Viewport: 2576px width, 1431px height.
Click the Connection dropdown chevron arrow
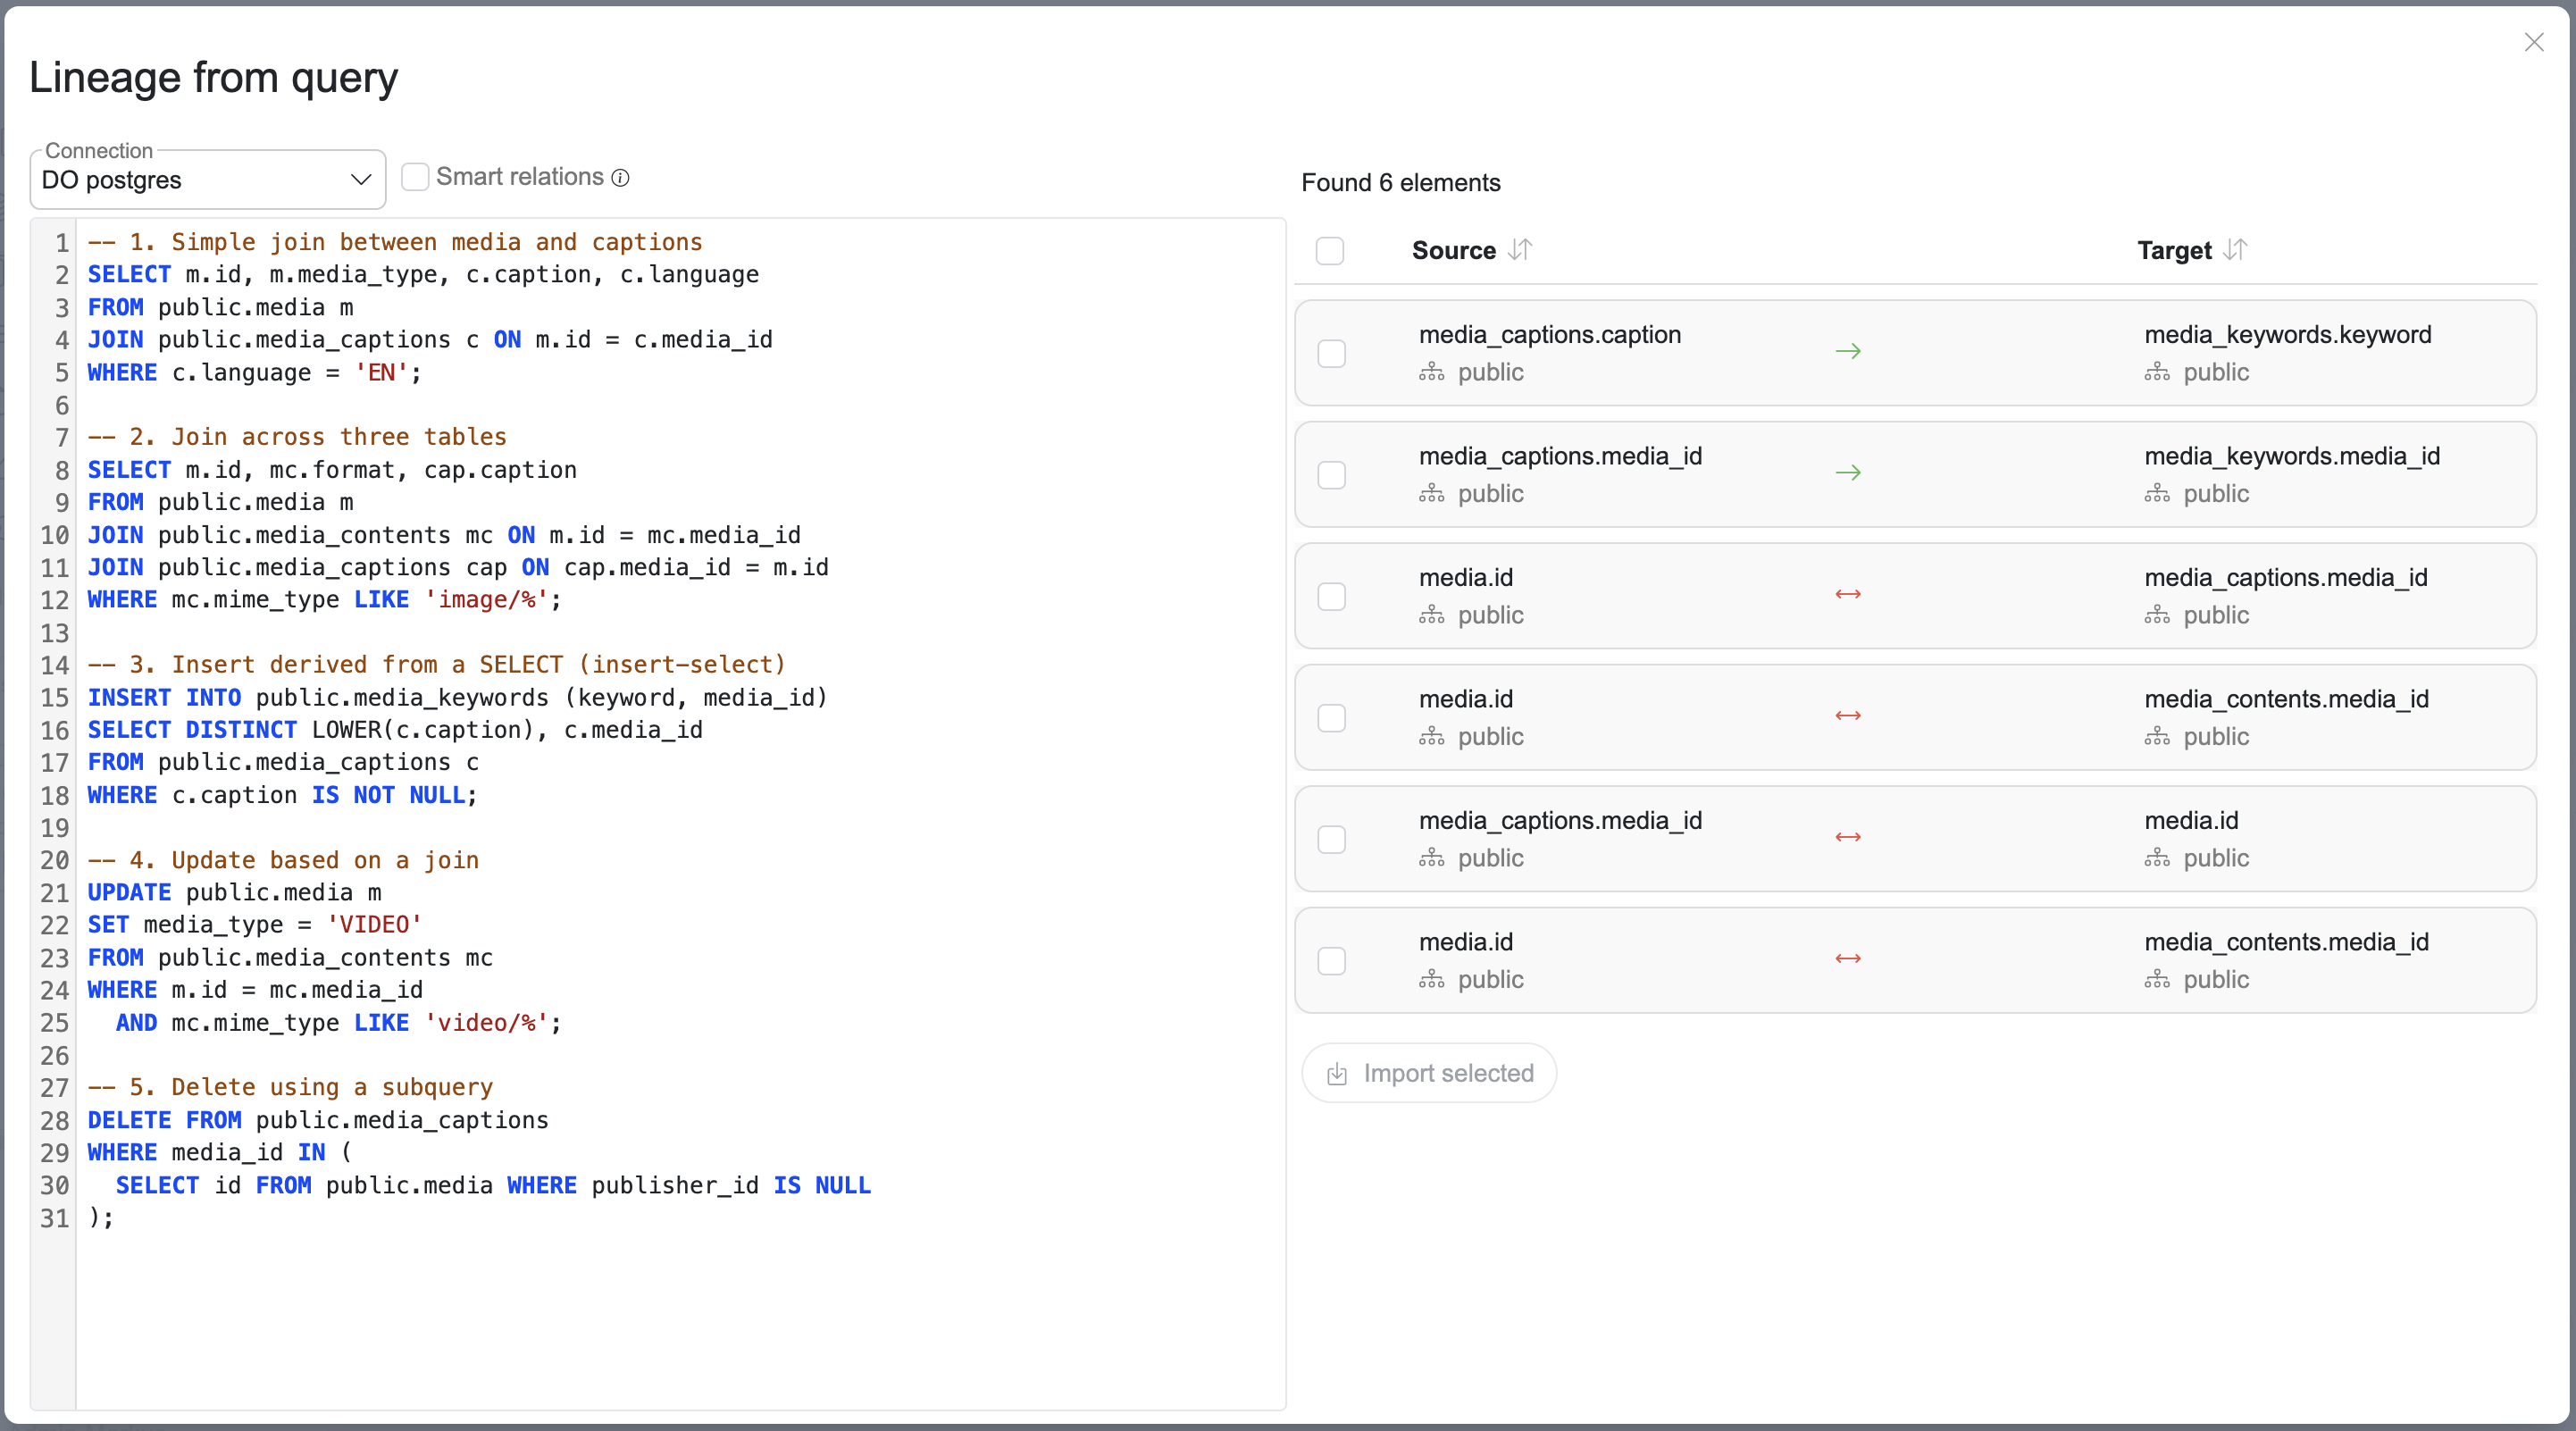coord(360,180)
